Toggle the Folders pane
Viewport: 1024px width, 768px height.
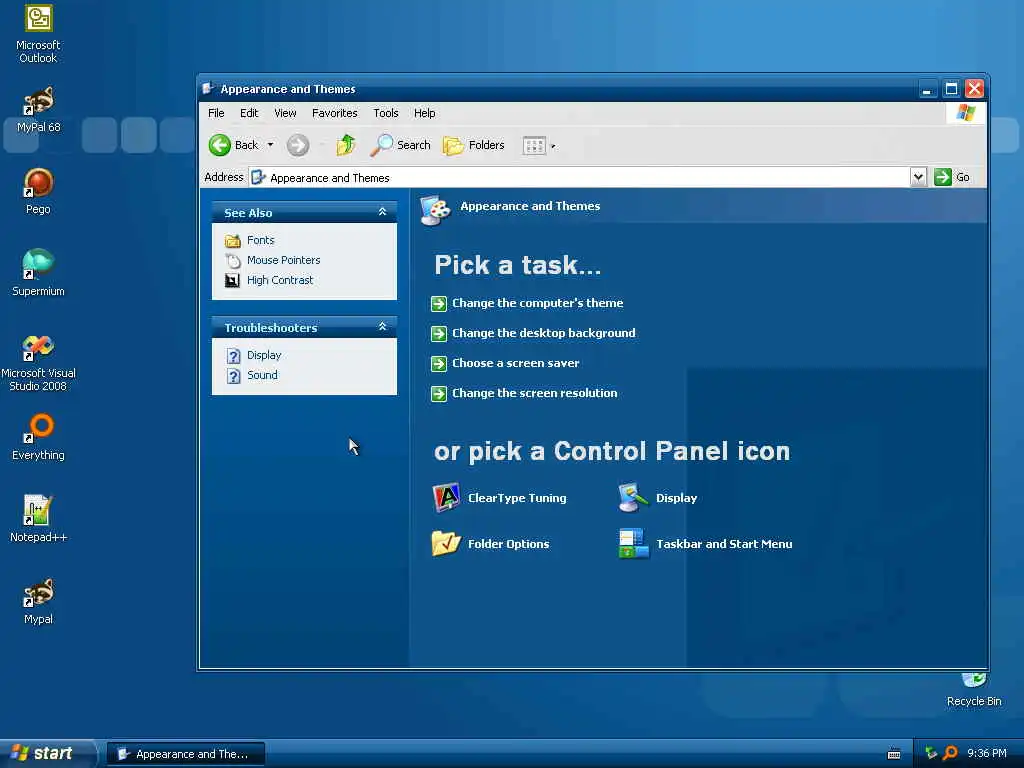tap(474, 145)
